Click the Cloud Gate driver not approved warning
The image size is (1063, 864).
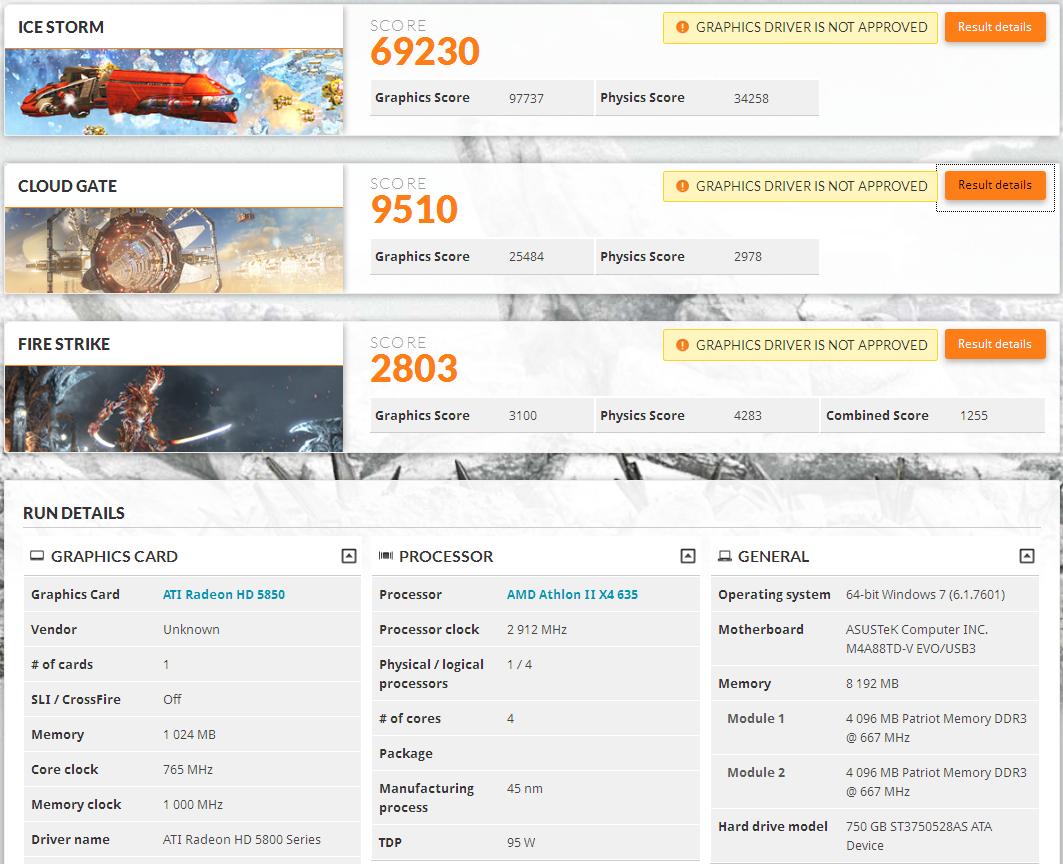[x=800, y=186]
